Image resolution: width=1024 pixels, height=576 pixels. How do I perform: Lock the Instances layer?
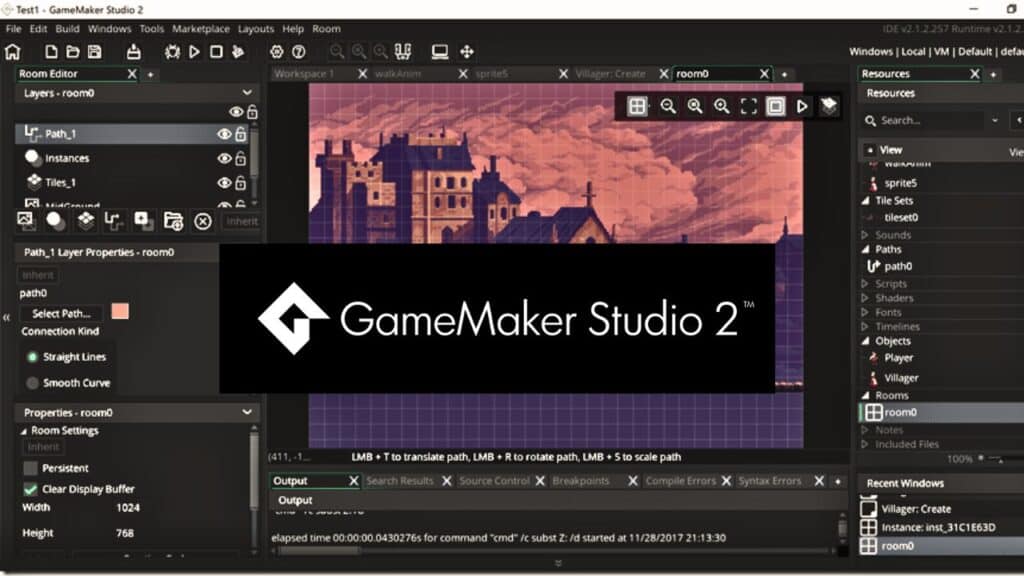(240, 158)
